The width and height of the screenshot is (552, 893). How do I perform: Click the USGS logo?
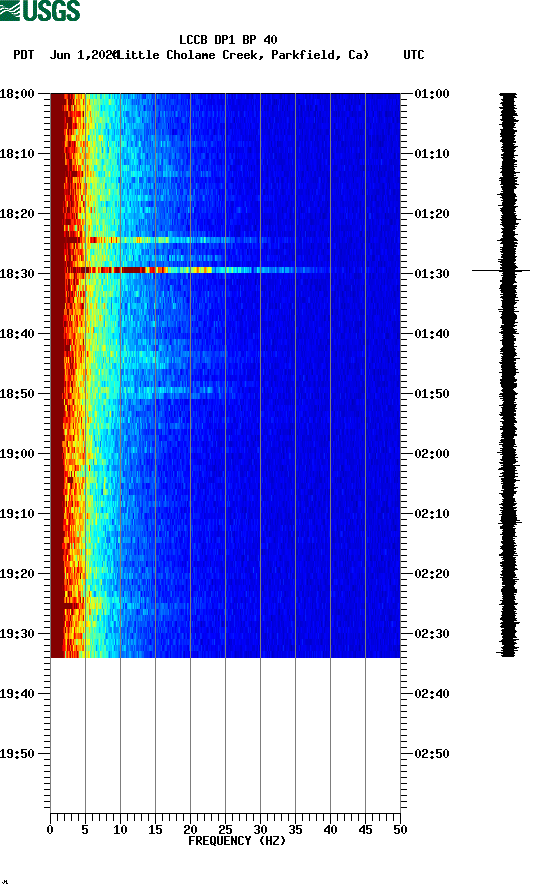coord(40,10)
